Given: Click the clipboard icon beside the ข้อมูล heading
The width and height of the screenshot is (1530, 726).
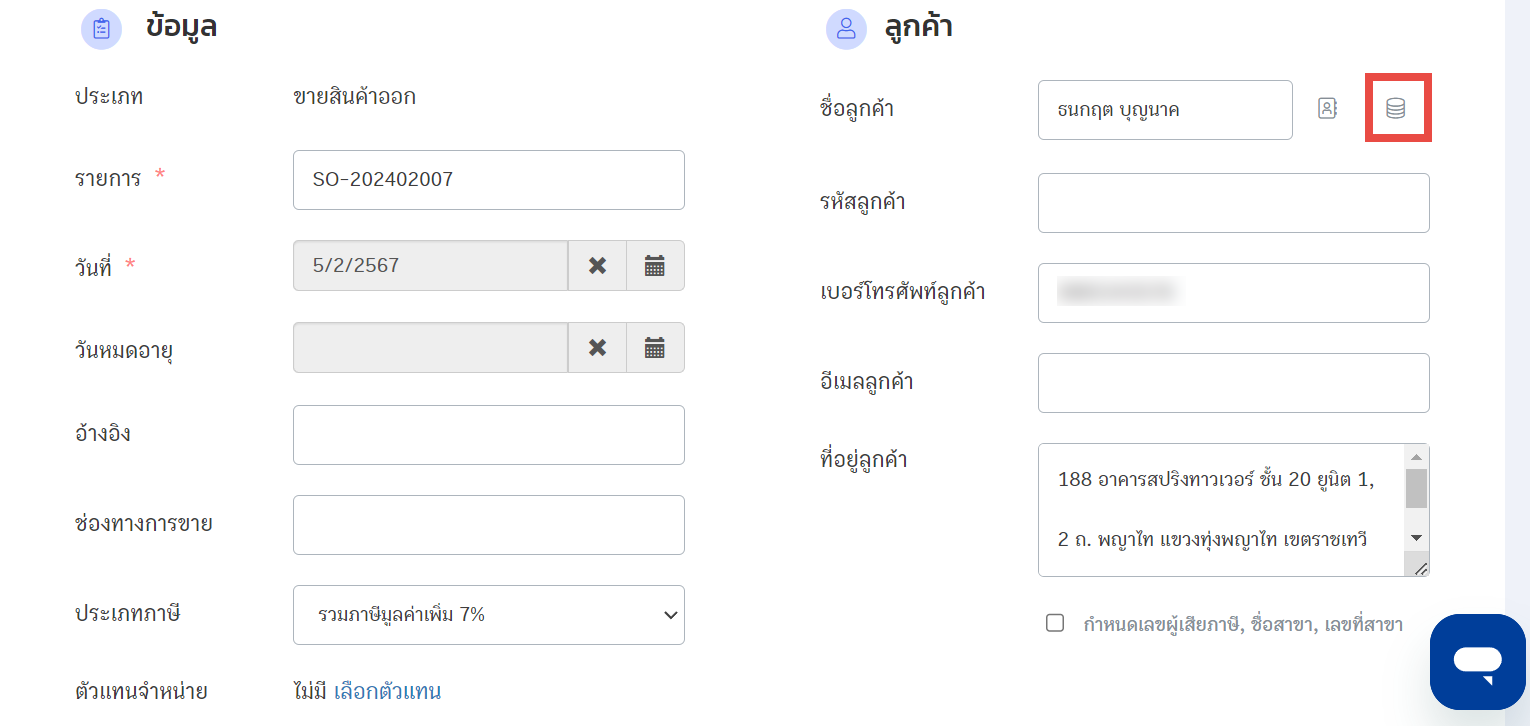Looking at the screenshot, I should click(101, 29).
